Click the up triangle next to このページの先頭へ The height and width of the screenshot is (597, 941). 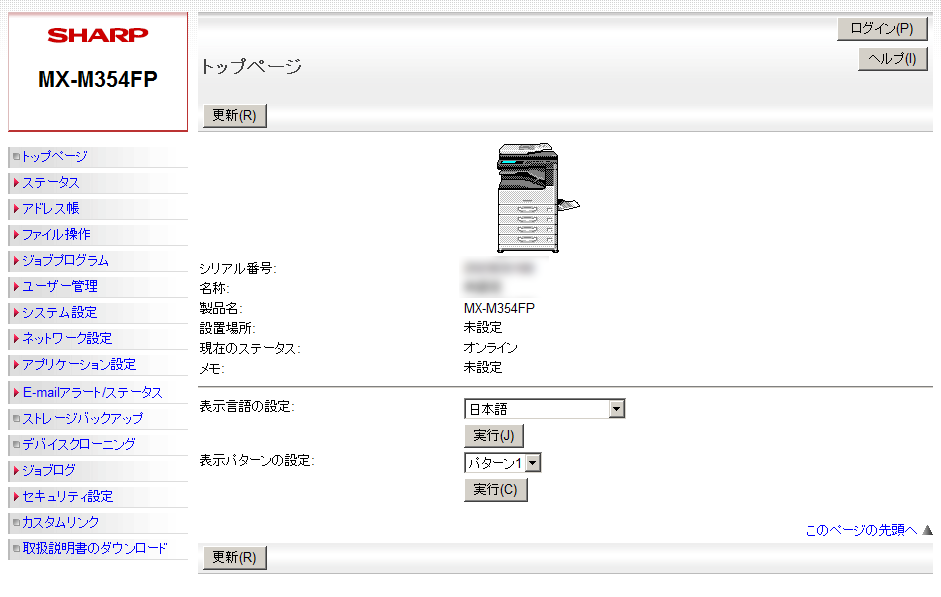(927, 530)
